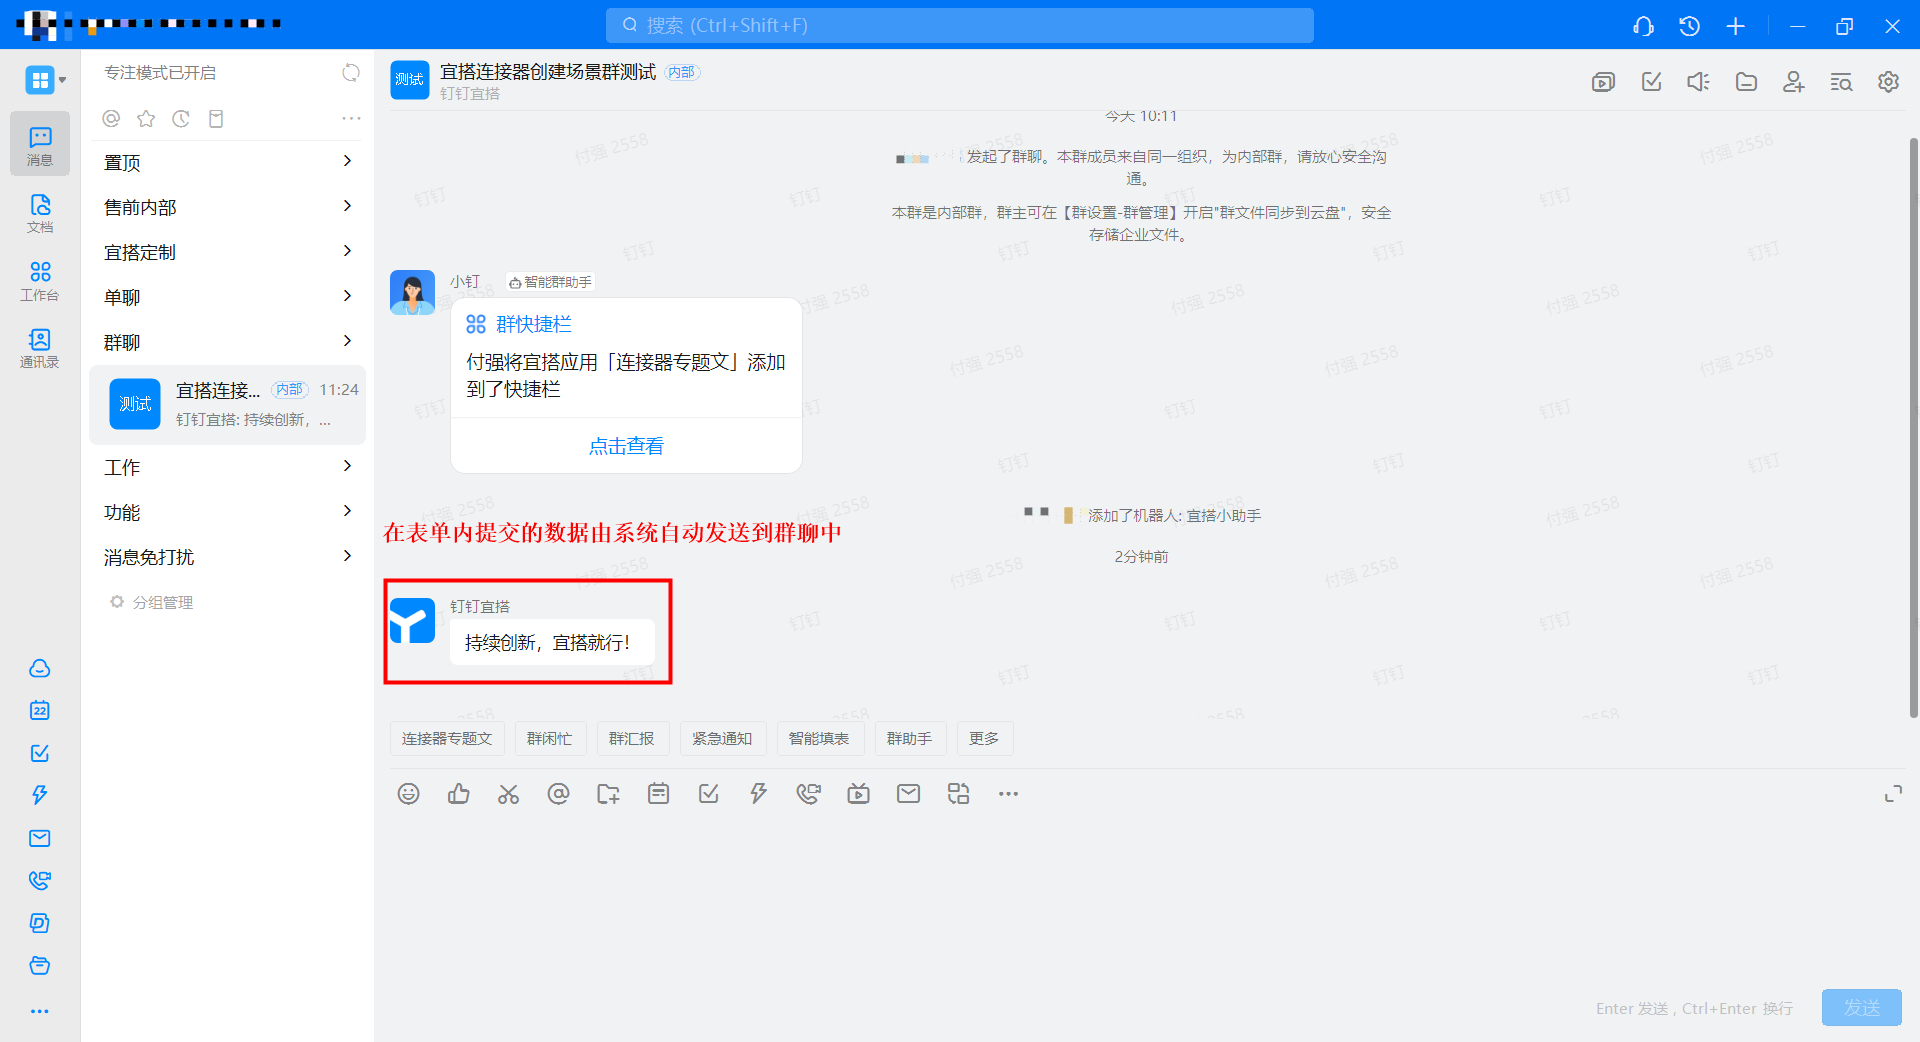Click the @ mentions filter icon
The height and width of the screenshot is (1042, 1920).
click(x=111, y=119)
